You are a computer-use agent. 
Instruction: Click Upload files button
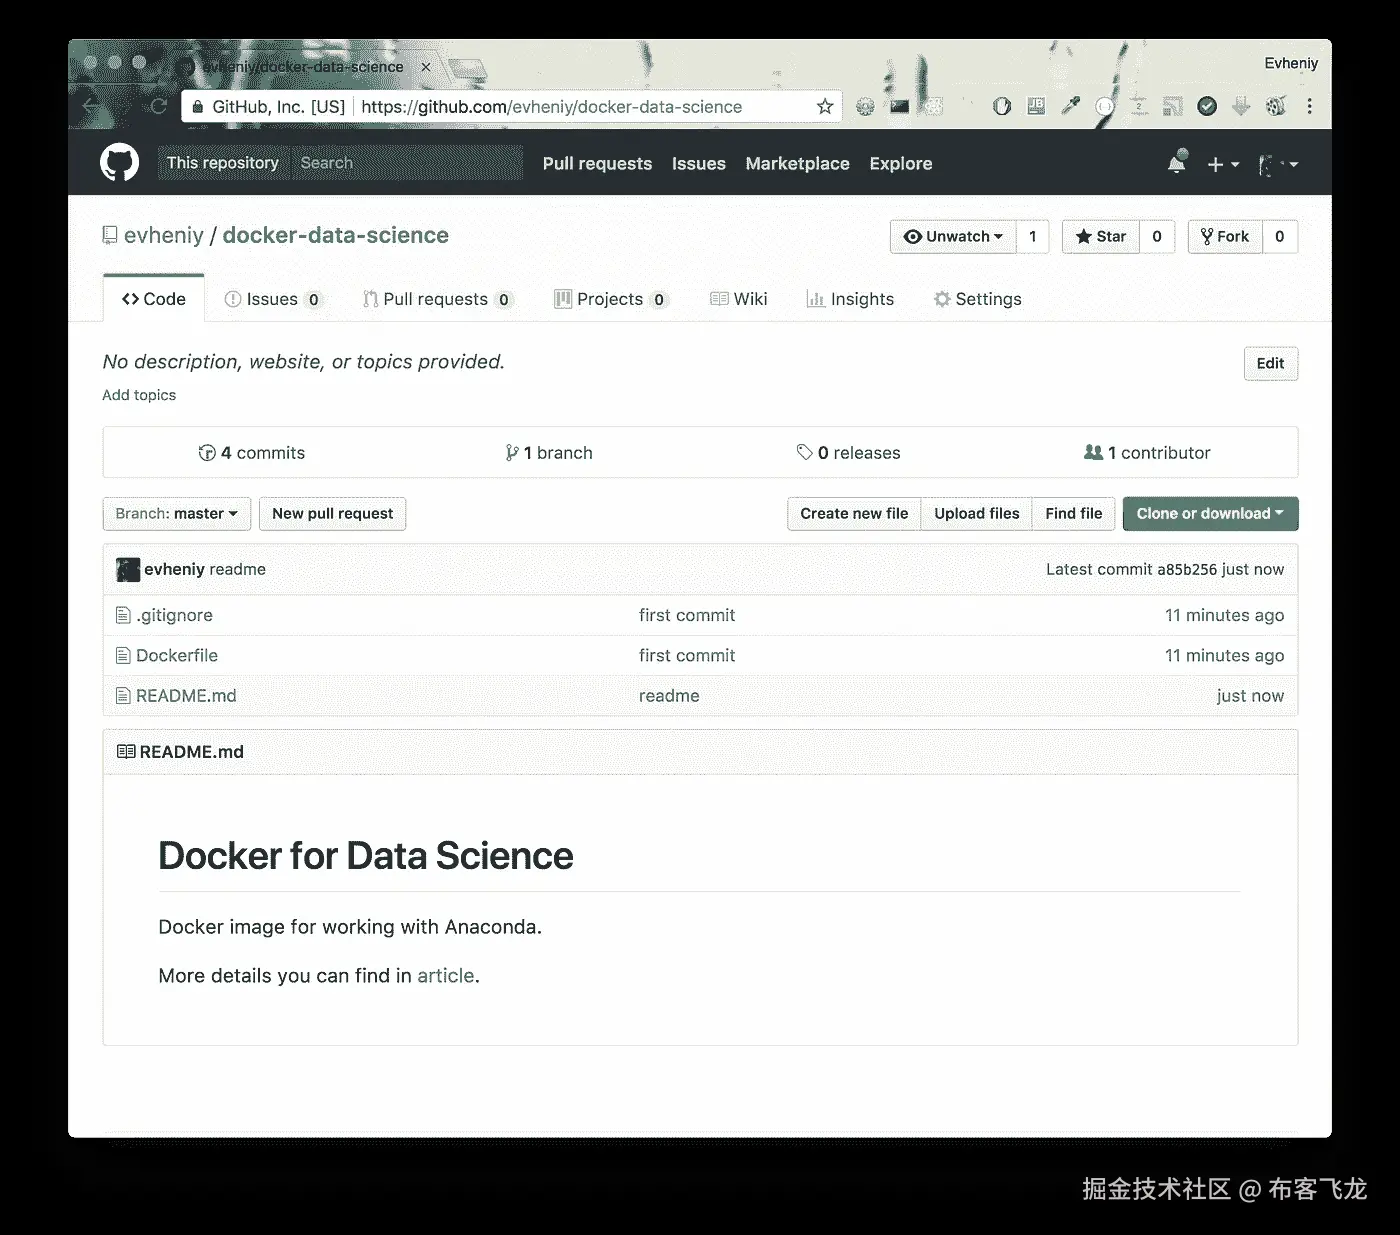976,514
